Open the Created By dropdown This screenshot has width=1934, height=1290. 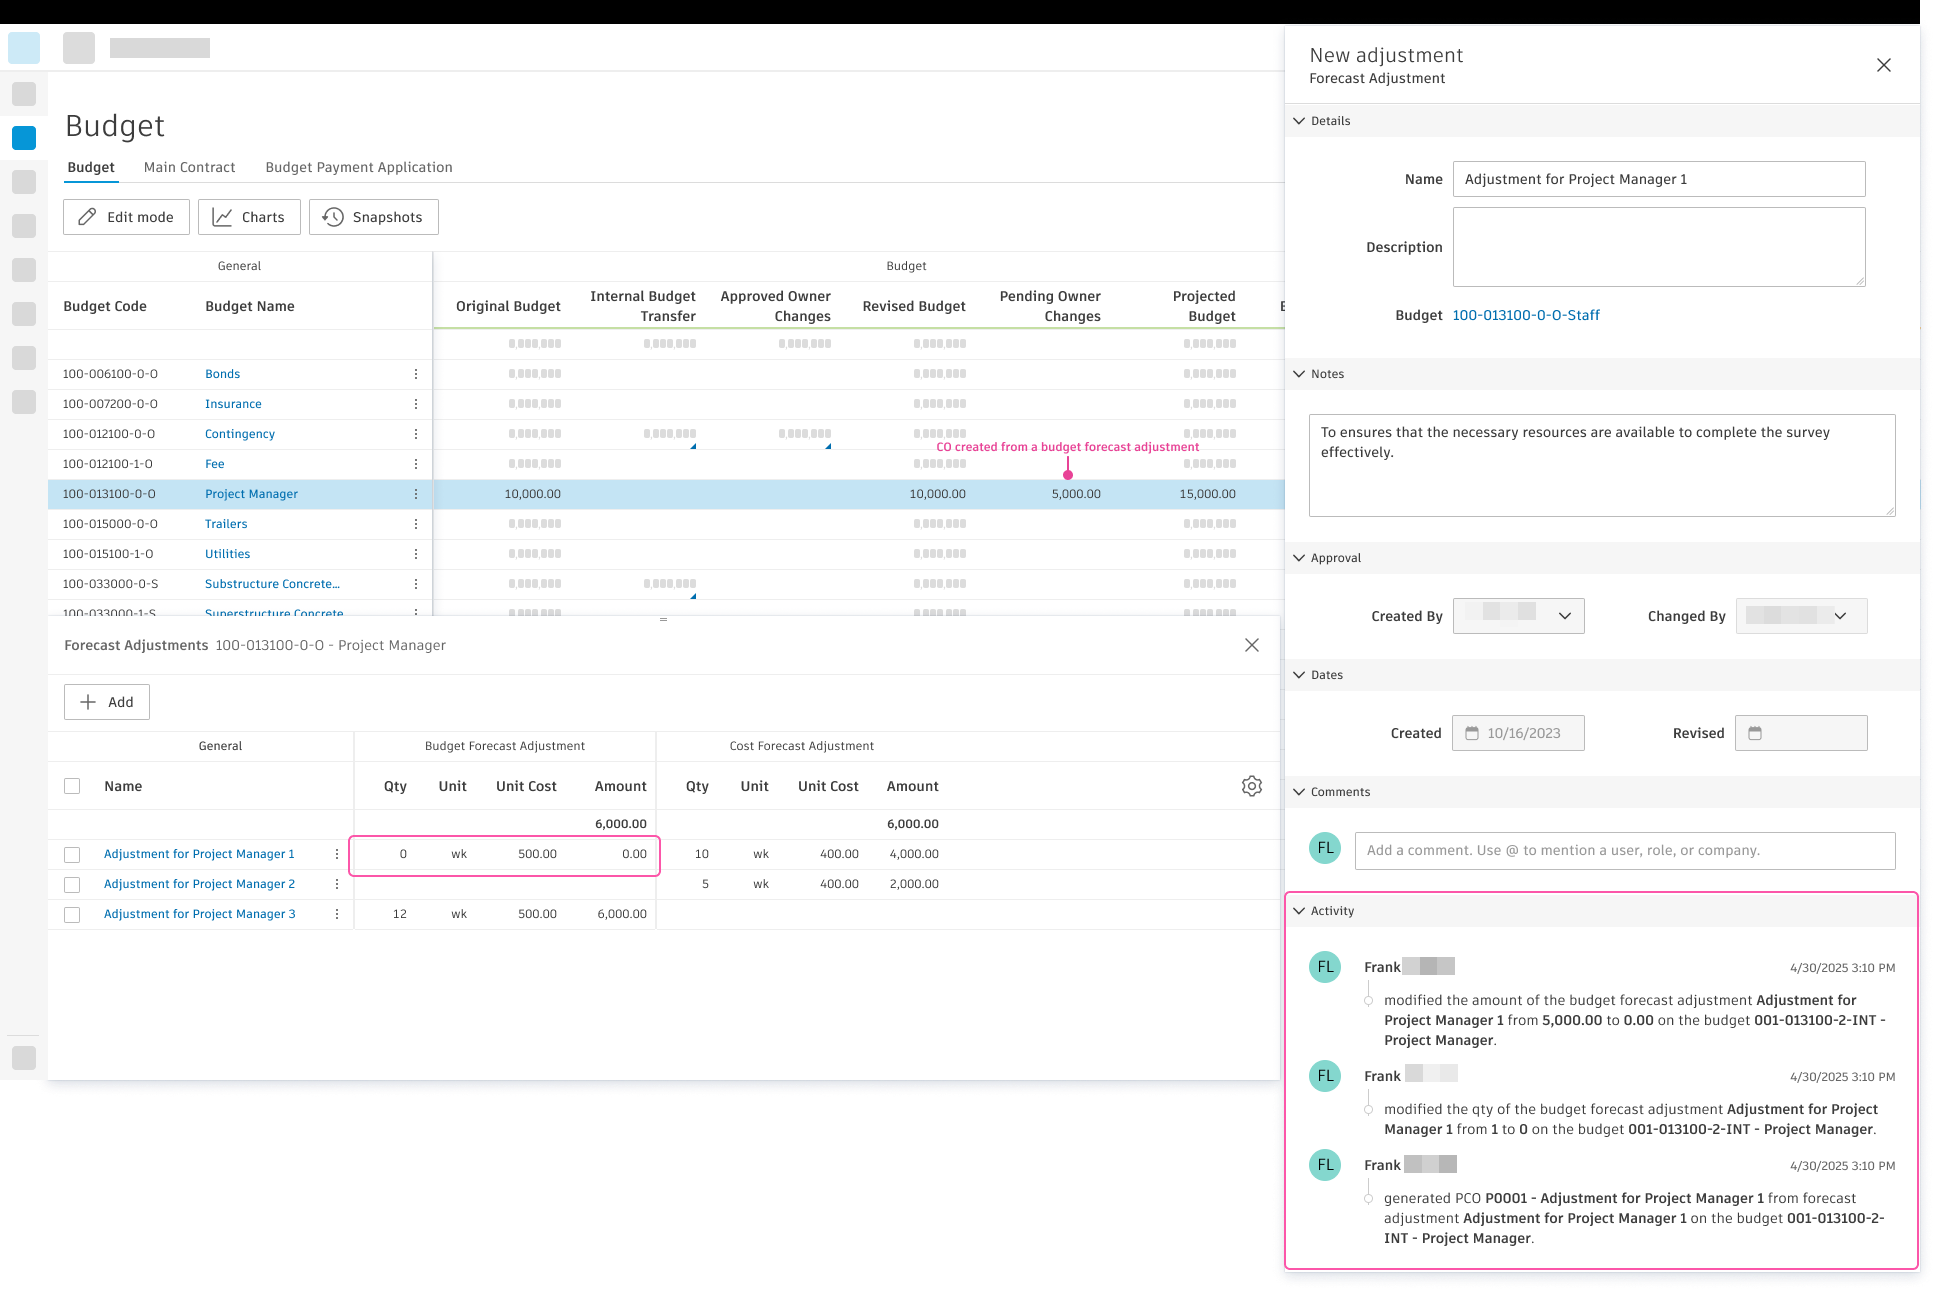point(1518,616)
